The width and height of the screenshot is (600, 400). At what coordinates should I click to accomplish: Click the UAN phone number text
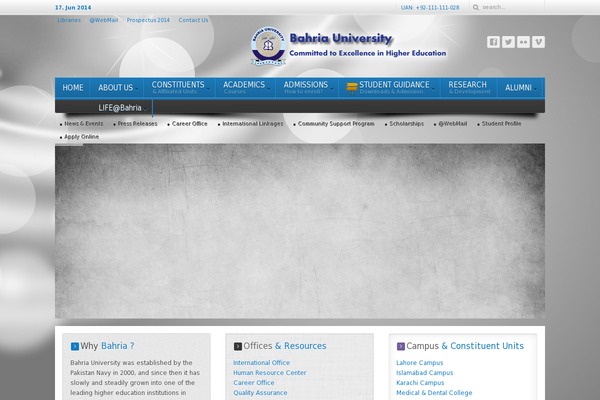pos(430,7)
